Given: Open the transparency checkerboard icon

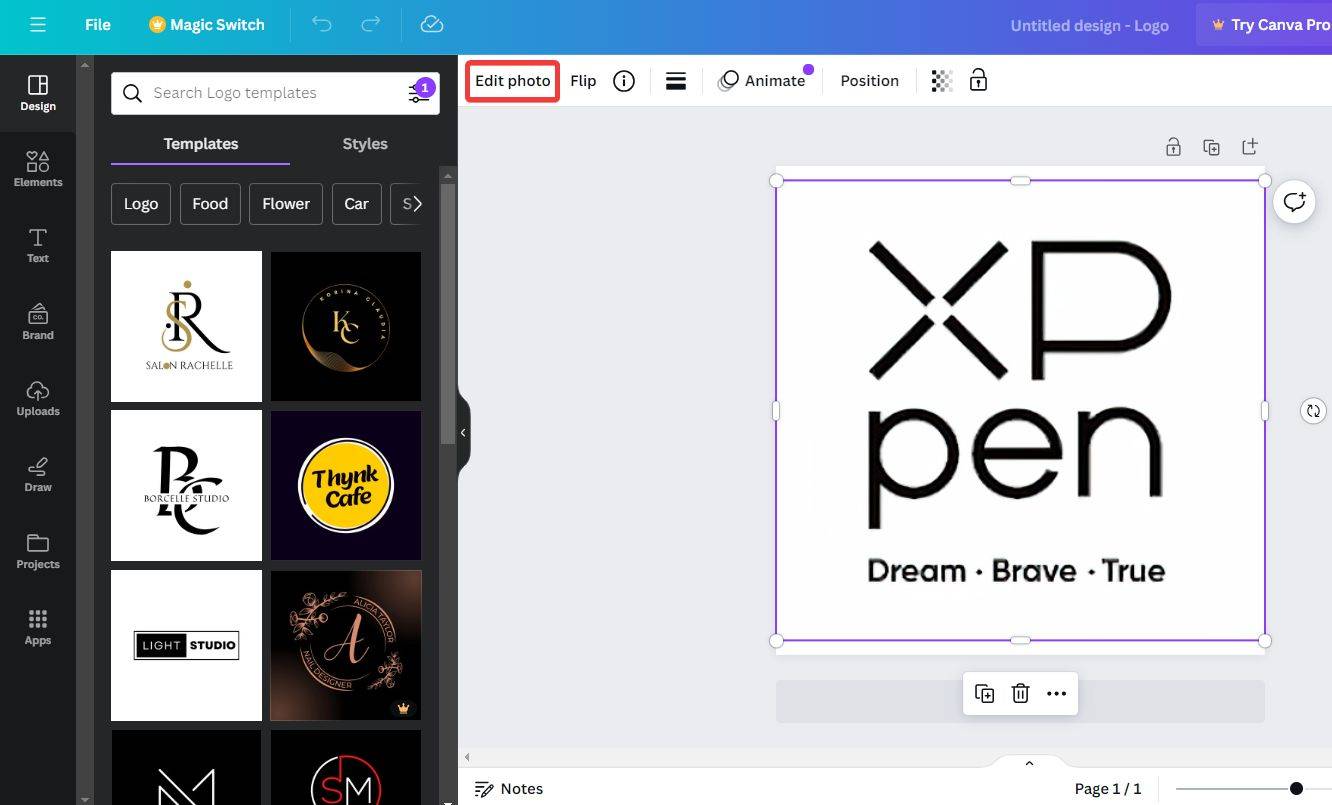Looking at the screenshot, I should 941,81.
